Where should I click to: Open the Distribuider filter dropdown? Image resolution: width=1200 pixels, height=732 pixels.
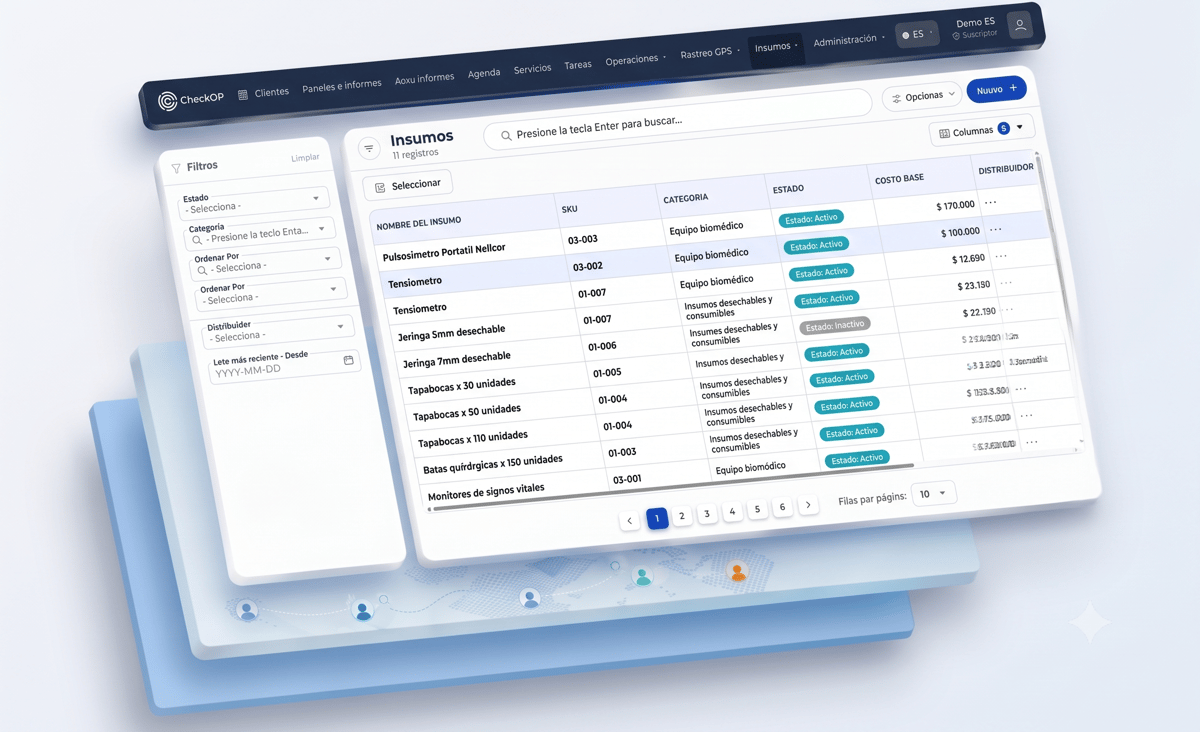pyautogui.click(x=277, y=331)
